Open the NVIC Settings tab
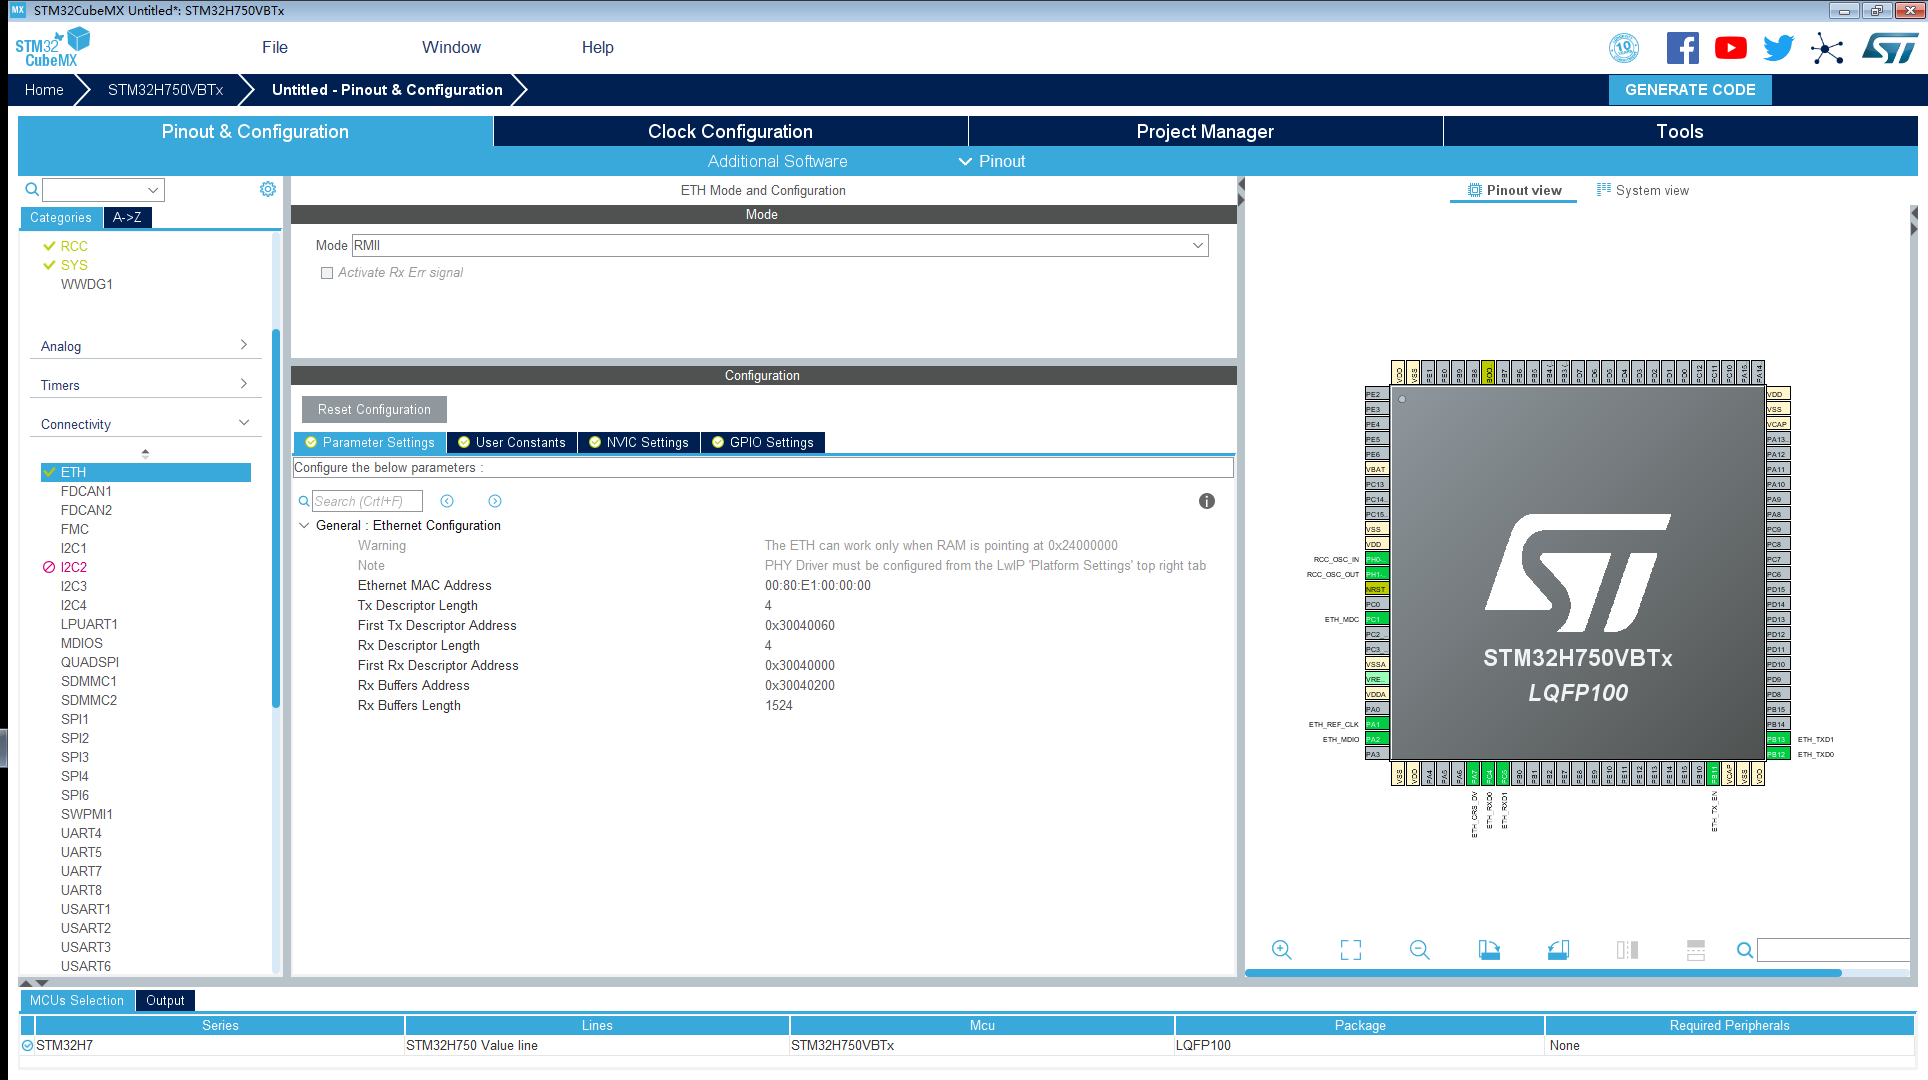The width and height of the screenshot is (1928, 1080). pos(639,442)
